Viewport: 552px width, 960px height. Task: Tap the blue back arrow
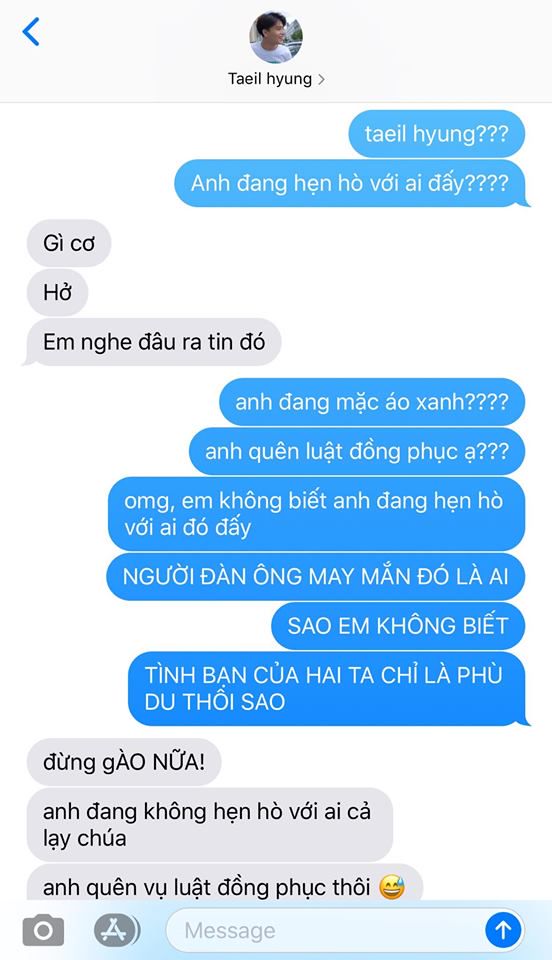tap(31, 32)
